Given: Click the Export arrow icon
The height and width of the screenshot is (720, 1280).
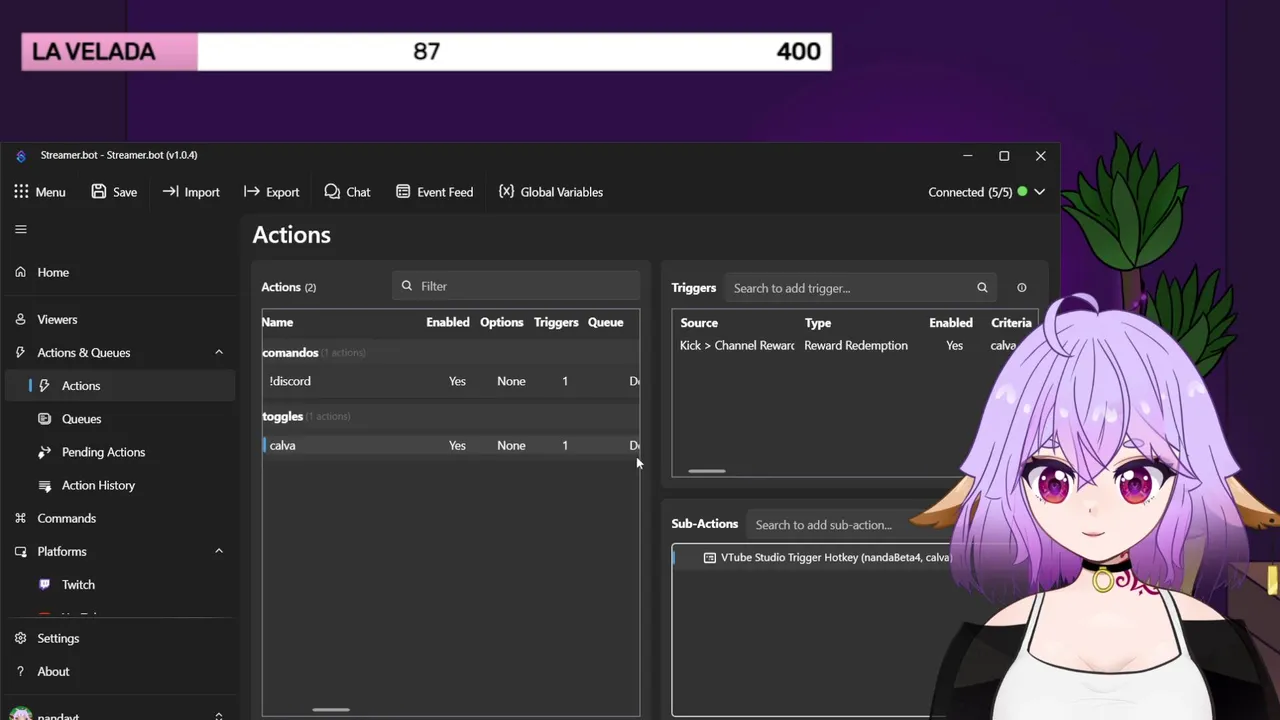Looking at the screenshot, I should pos(250,192).
